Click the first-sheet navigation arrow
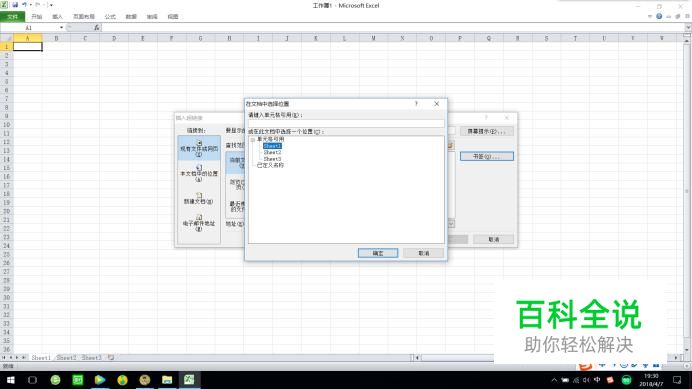The width and height of the screenshot is (692, 389). coord(4,358)
